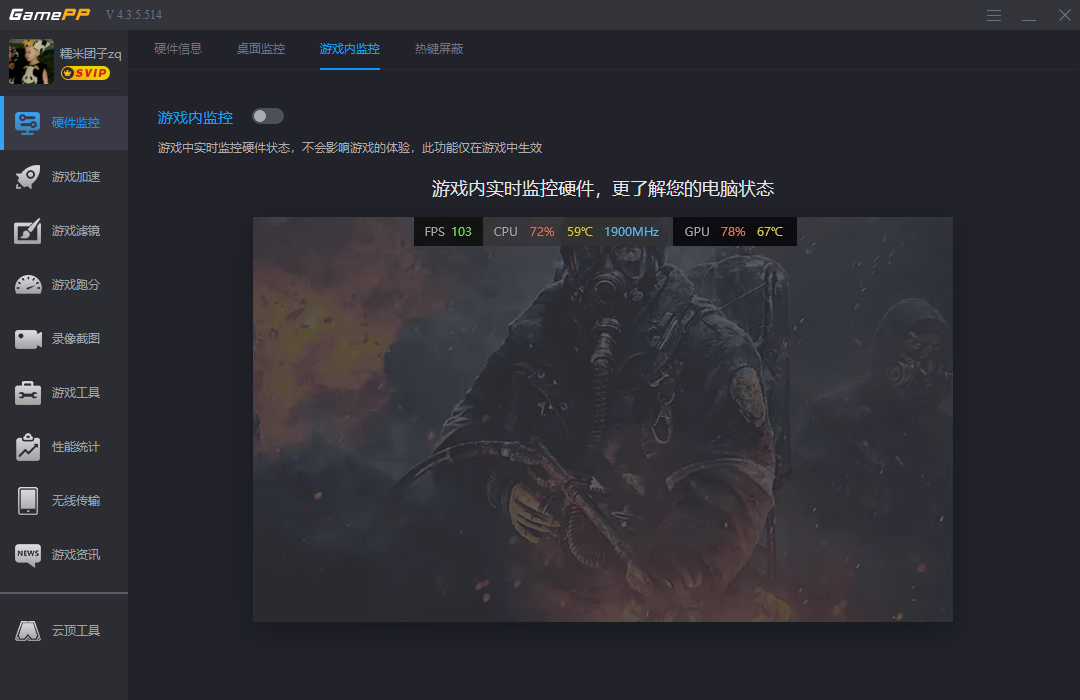Open the hamburger menu in the title bar
This screenshot has width=1080, height=700.
pos(993,15)
